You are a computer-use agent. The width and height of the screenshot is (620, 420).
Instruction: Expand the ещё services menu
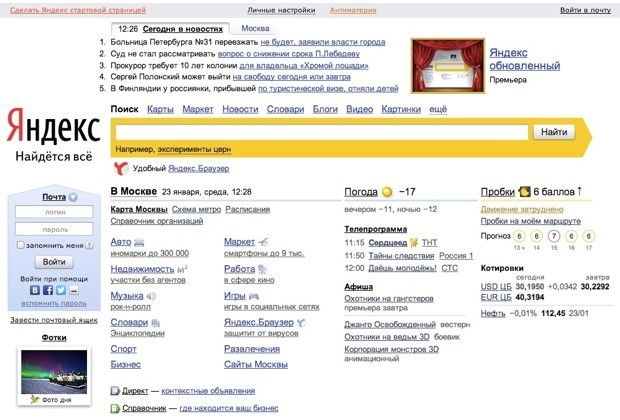[x=438, y=109]
